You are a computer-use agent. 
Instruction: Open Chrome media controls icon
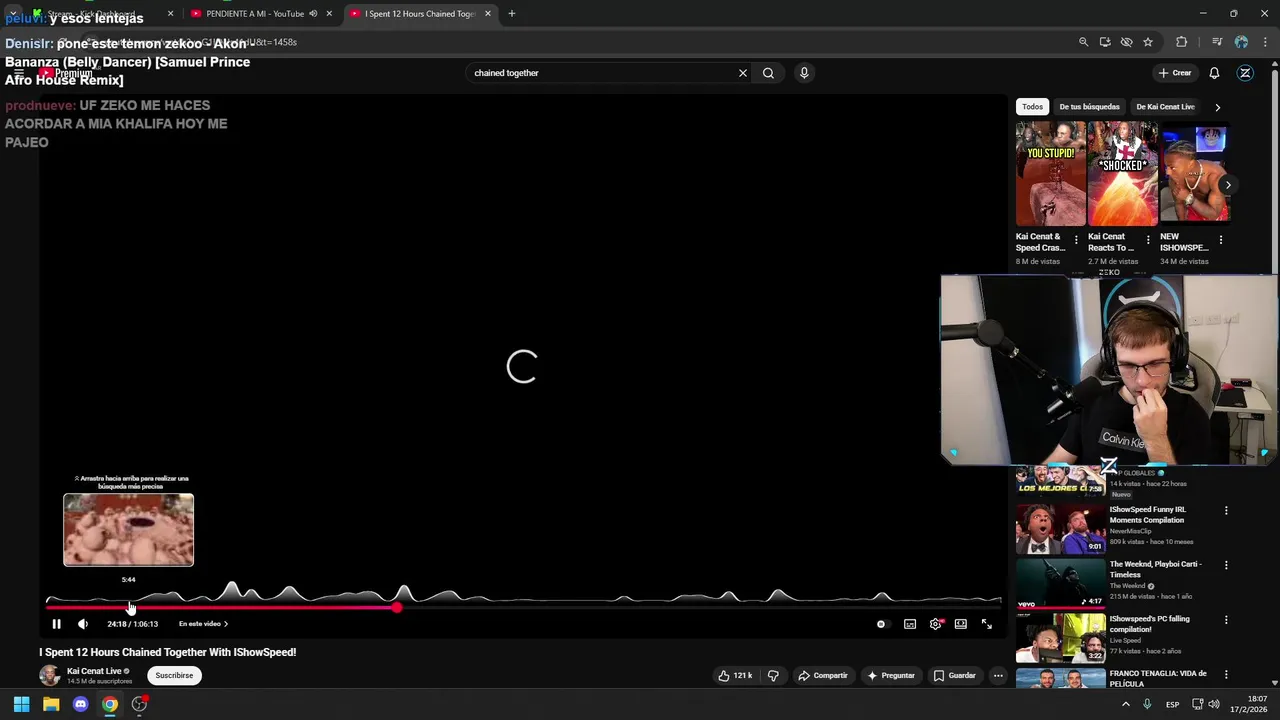point(1217,42)
